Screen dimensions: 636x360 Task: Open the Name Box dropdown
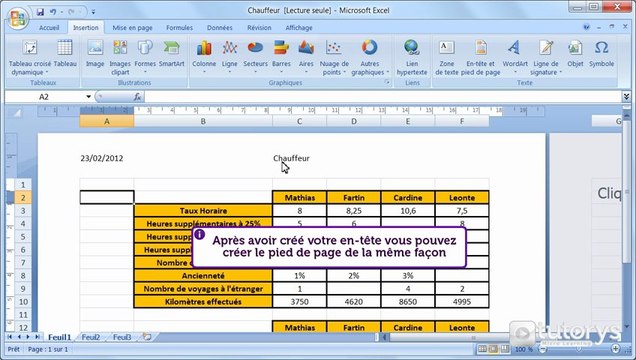pos(88,97)
